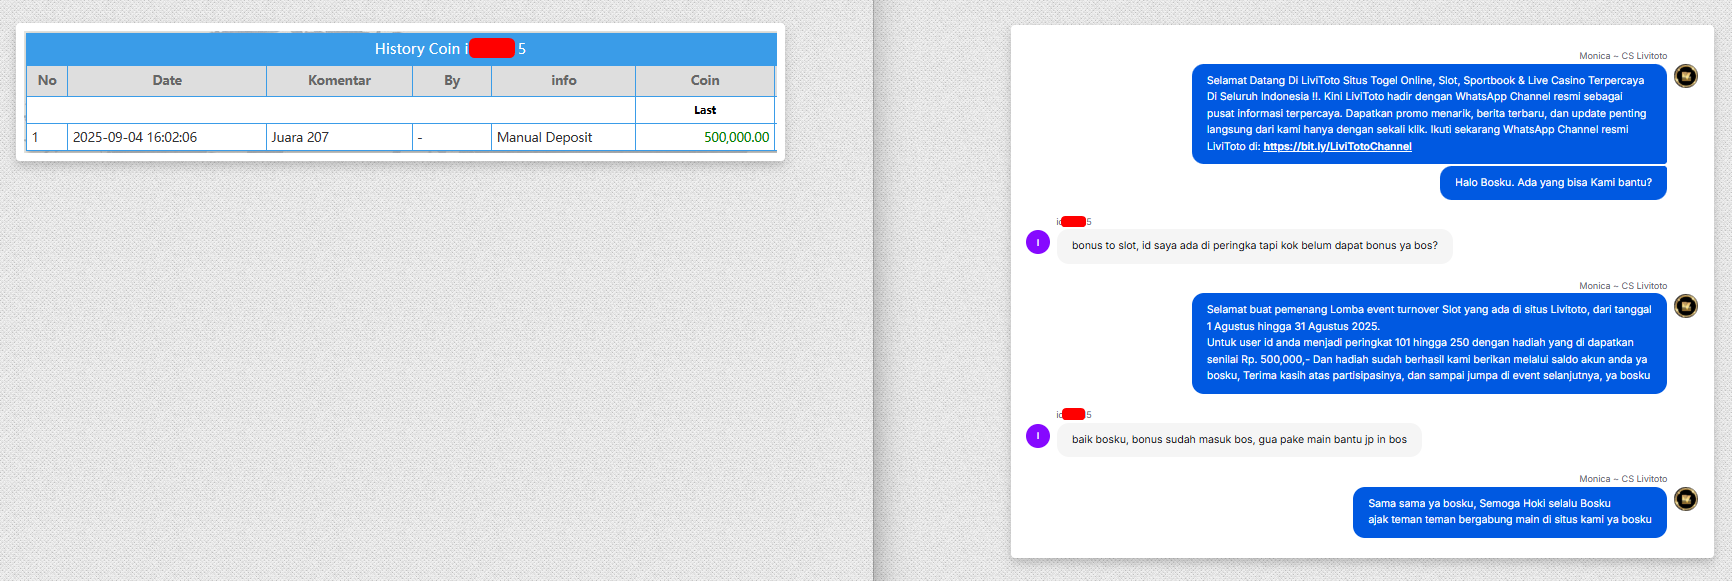Select the 'Juara 207' comment cell
This screenshot has height=581, width=1732.
tap(339, 137)
